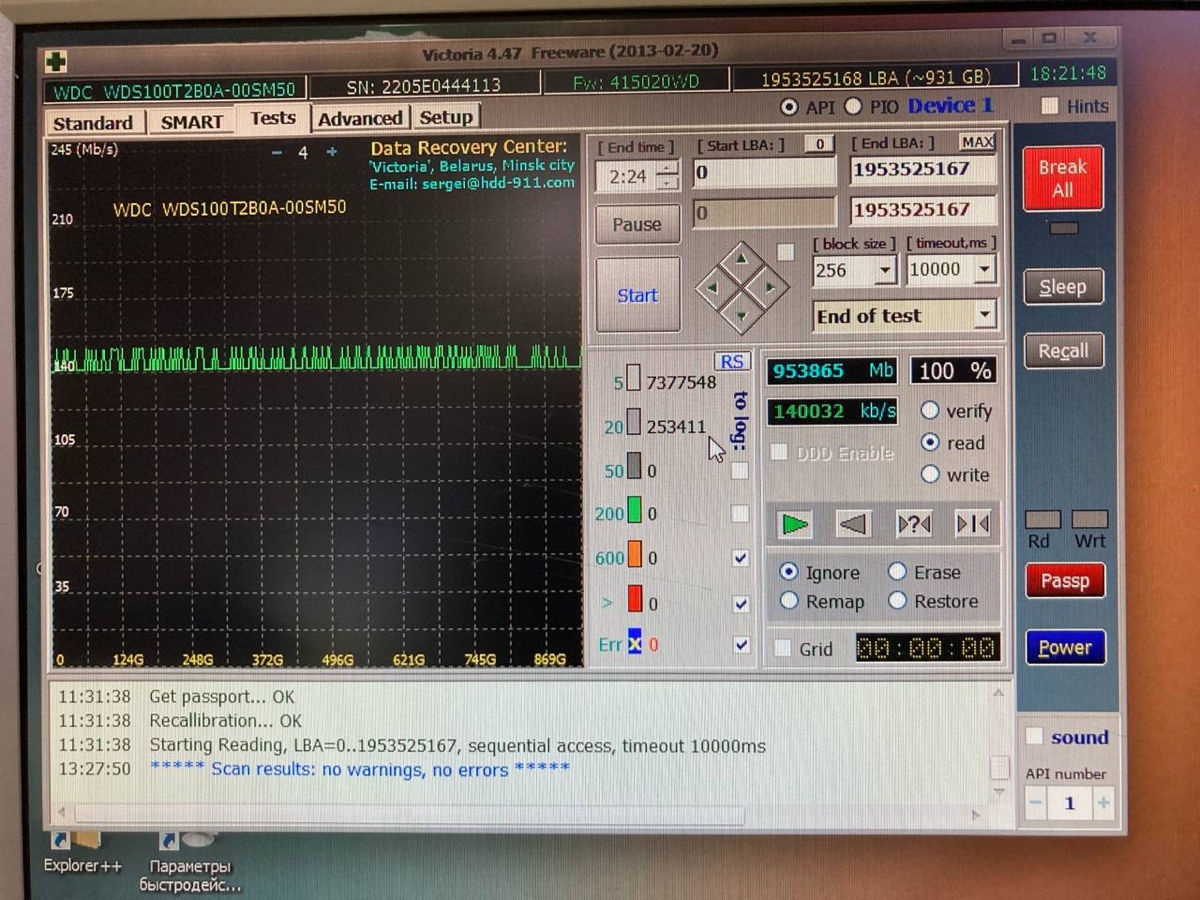This screenshot has height=900, width=1200.
Task: Click the green cross icon in title bar
Action: point(56,61)
